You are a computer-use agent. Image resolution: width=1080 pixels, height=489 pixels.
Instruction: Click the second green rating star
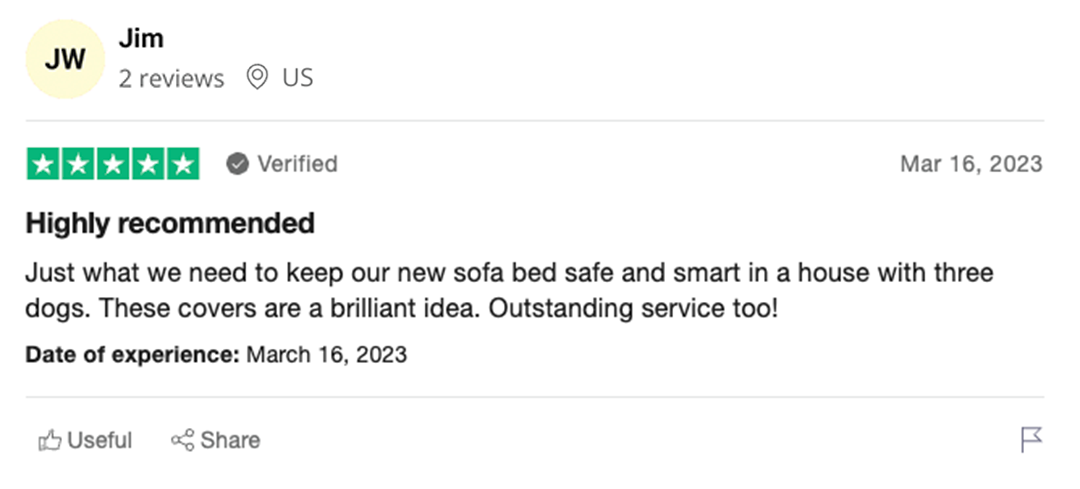coord(78,164)
